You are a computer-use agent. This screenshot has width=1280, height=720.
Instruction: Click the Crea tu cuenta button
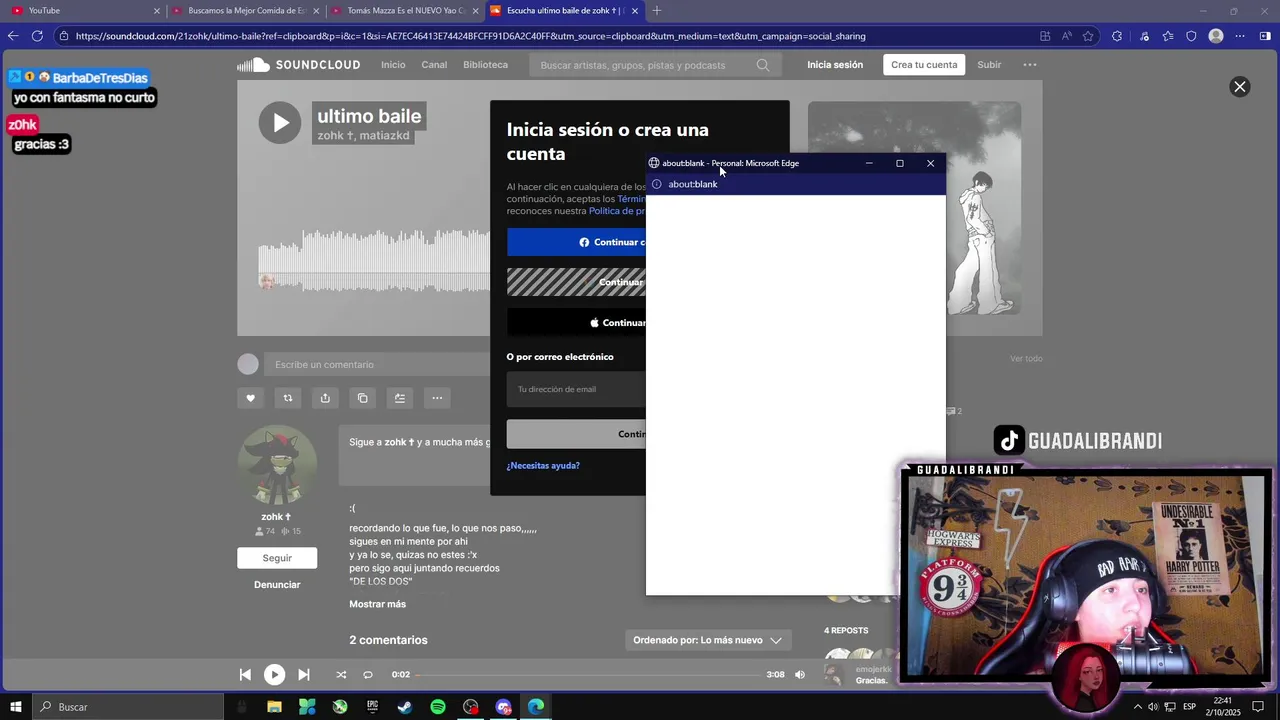pos(924,65)
